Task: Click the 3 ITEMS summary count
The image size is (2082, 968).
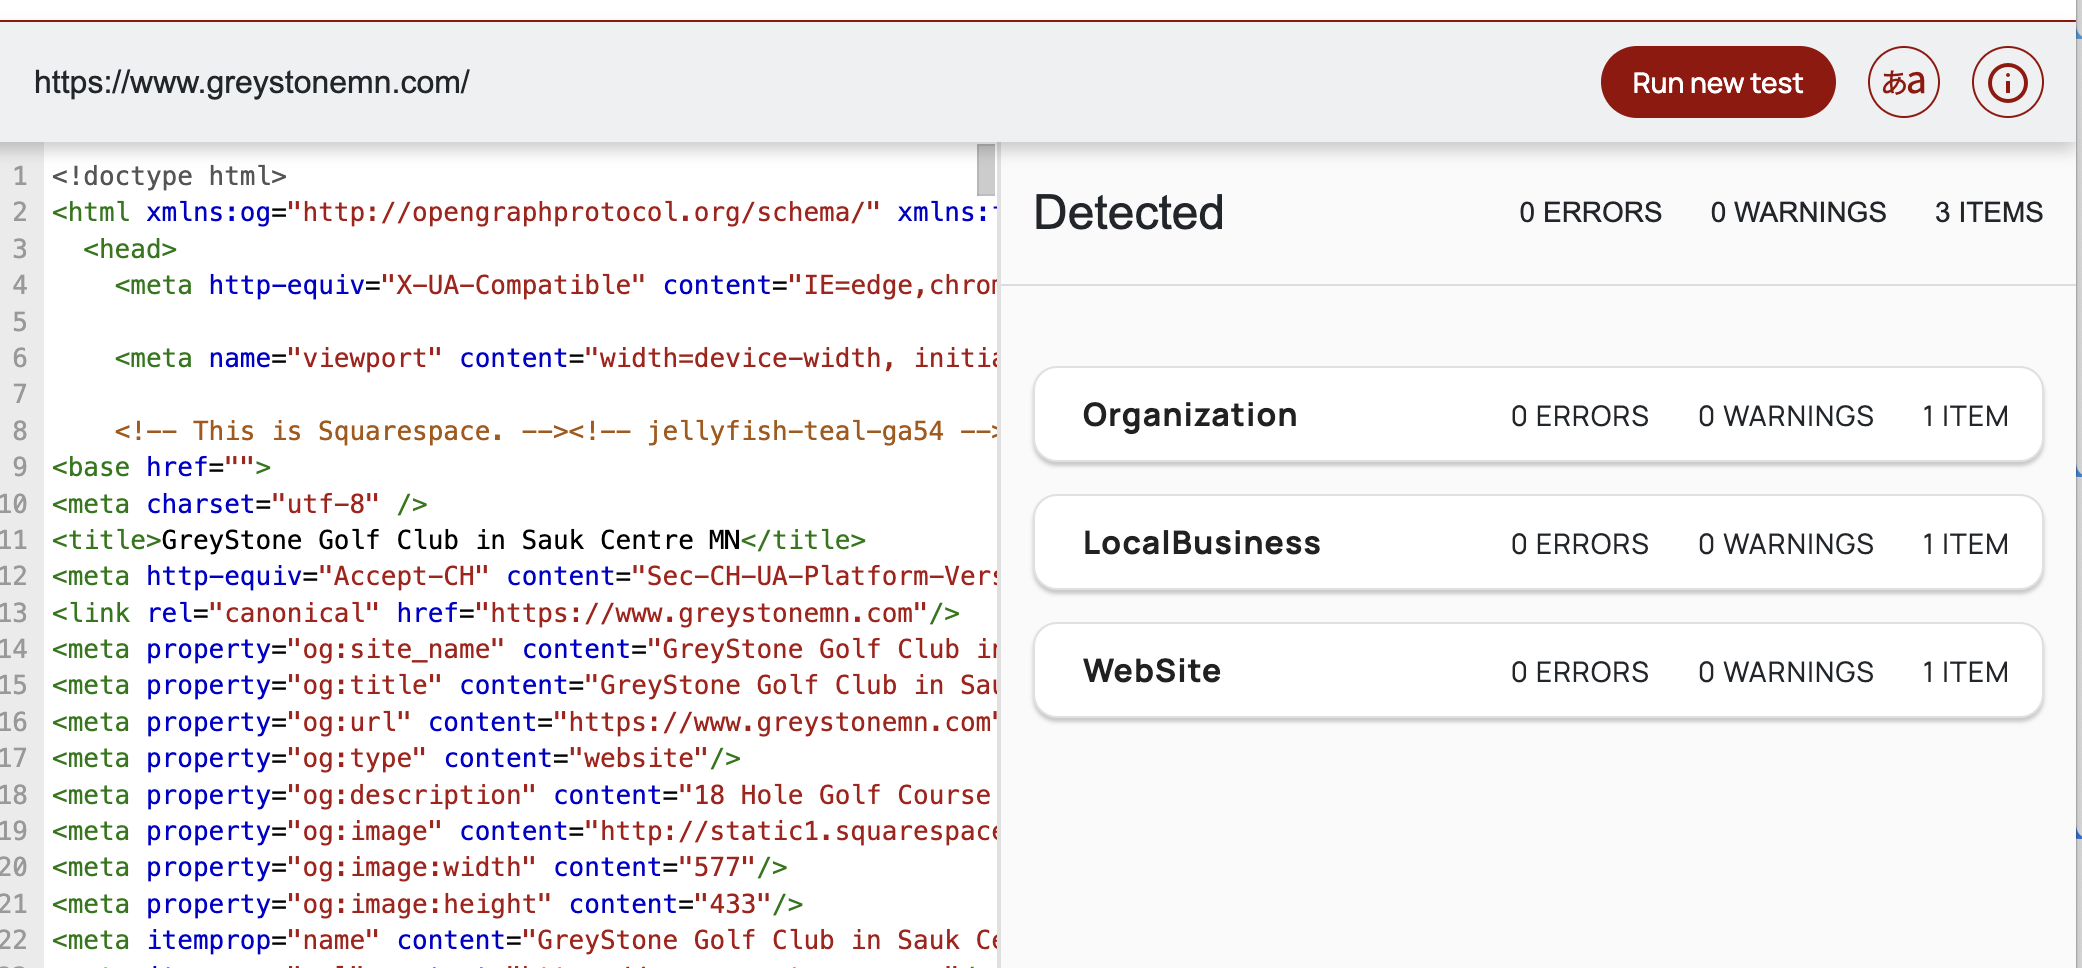Action: coord(1988,212)
